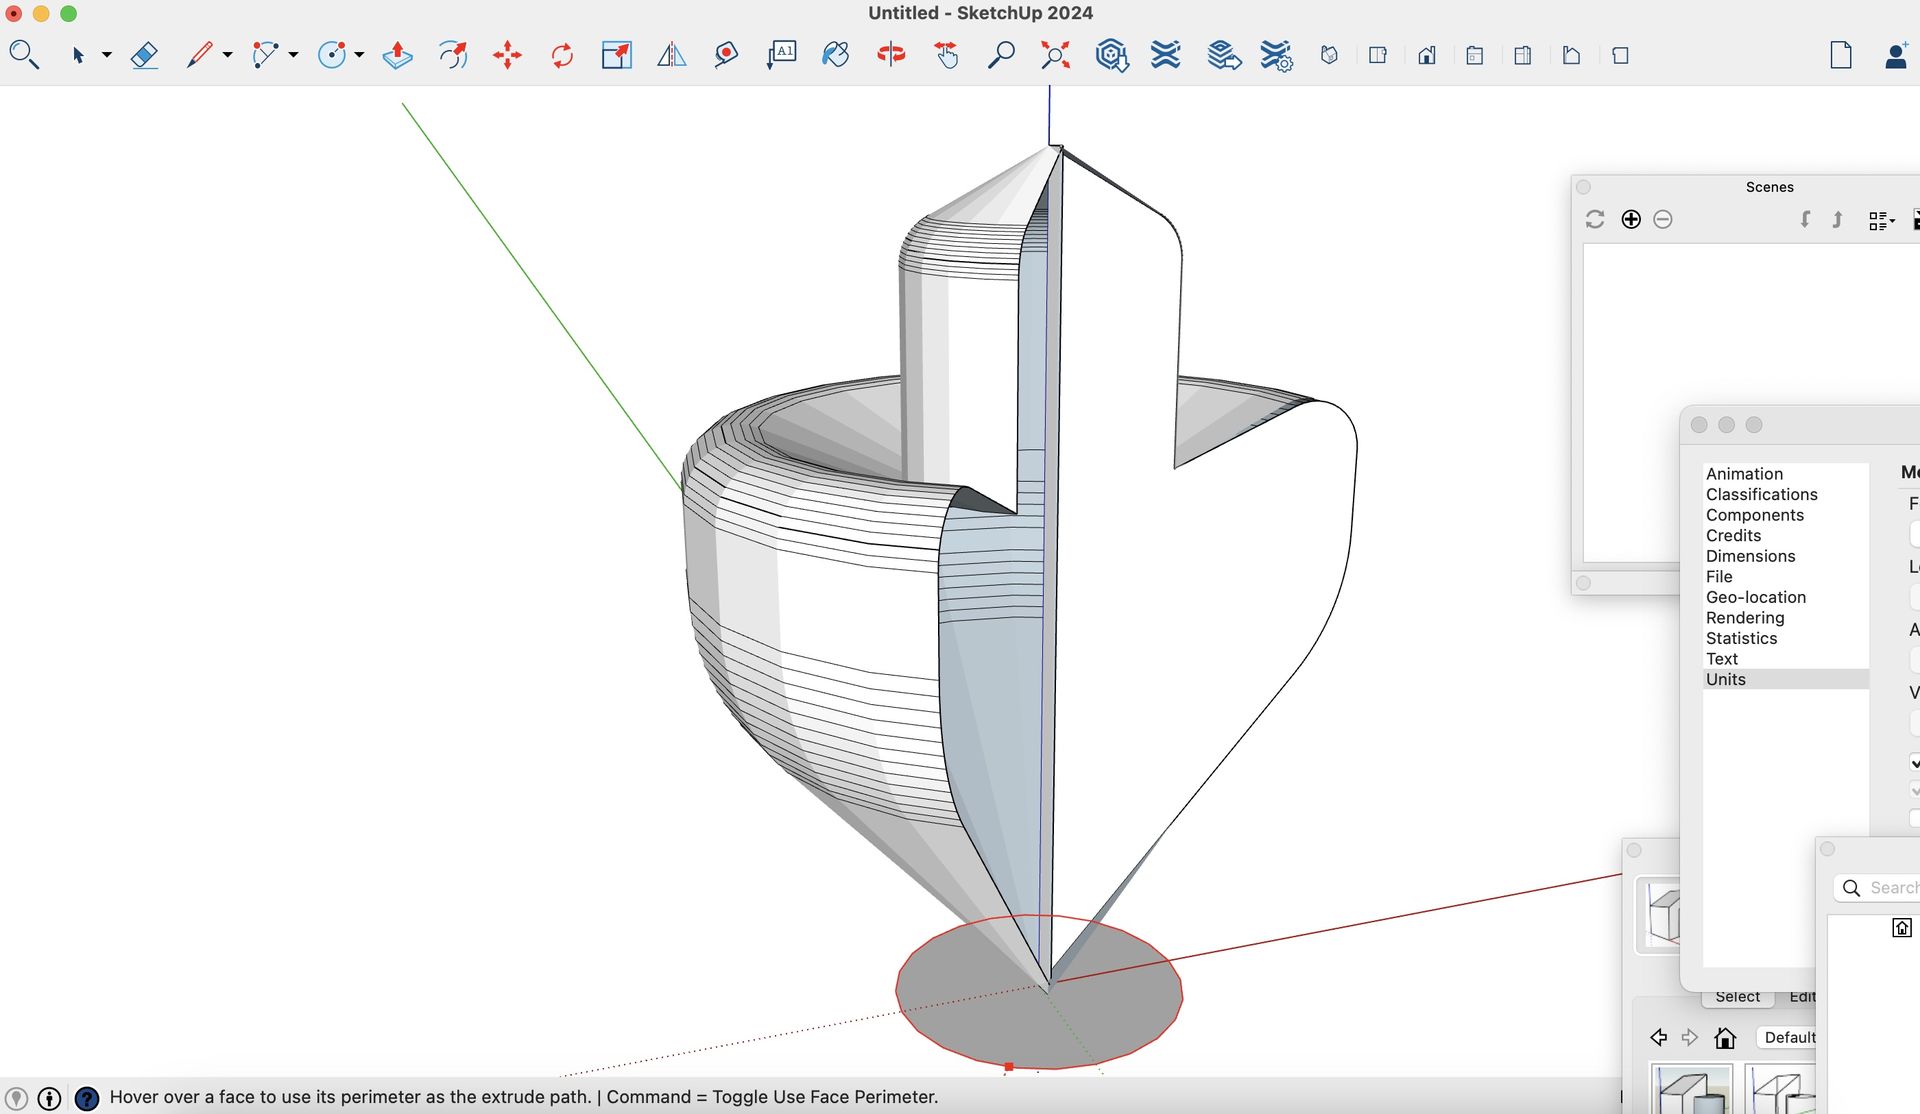Expand the Select tool dropdown arrow
This screenshot has width=1920, height=1114.
pos(106,56)
